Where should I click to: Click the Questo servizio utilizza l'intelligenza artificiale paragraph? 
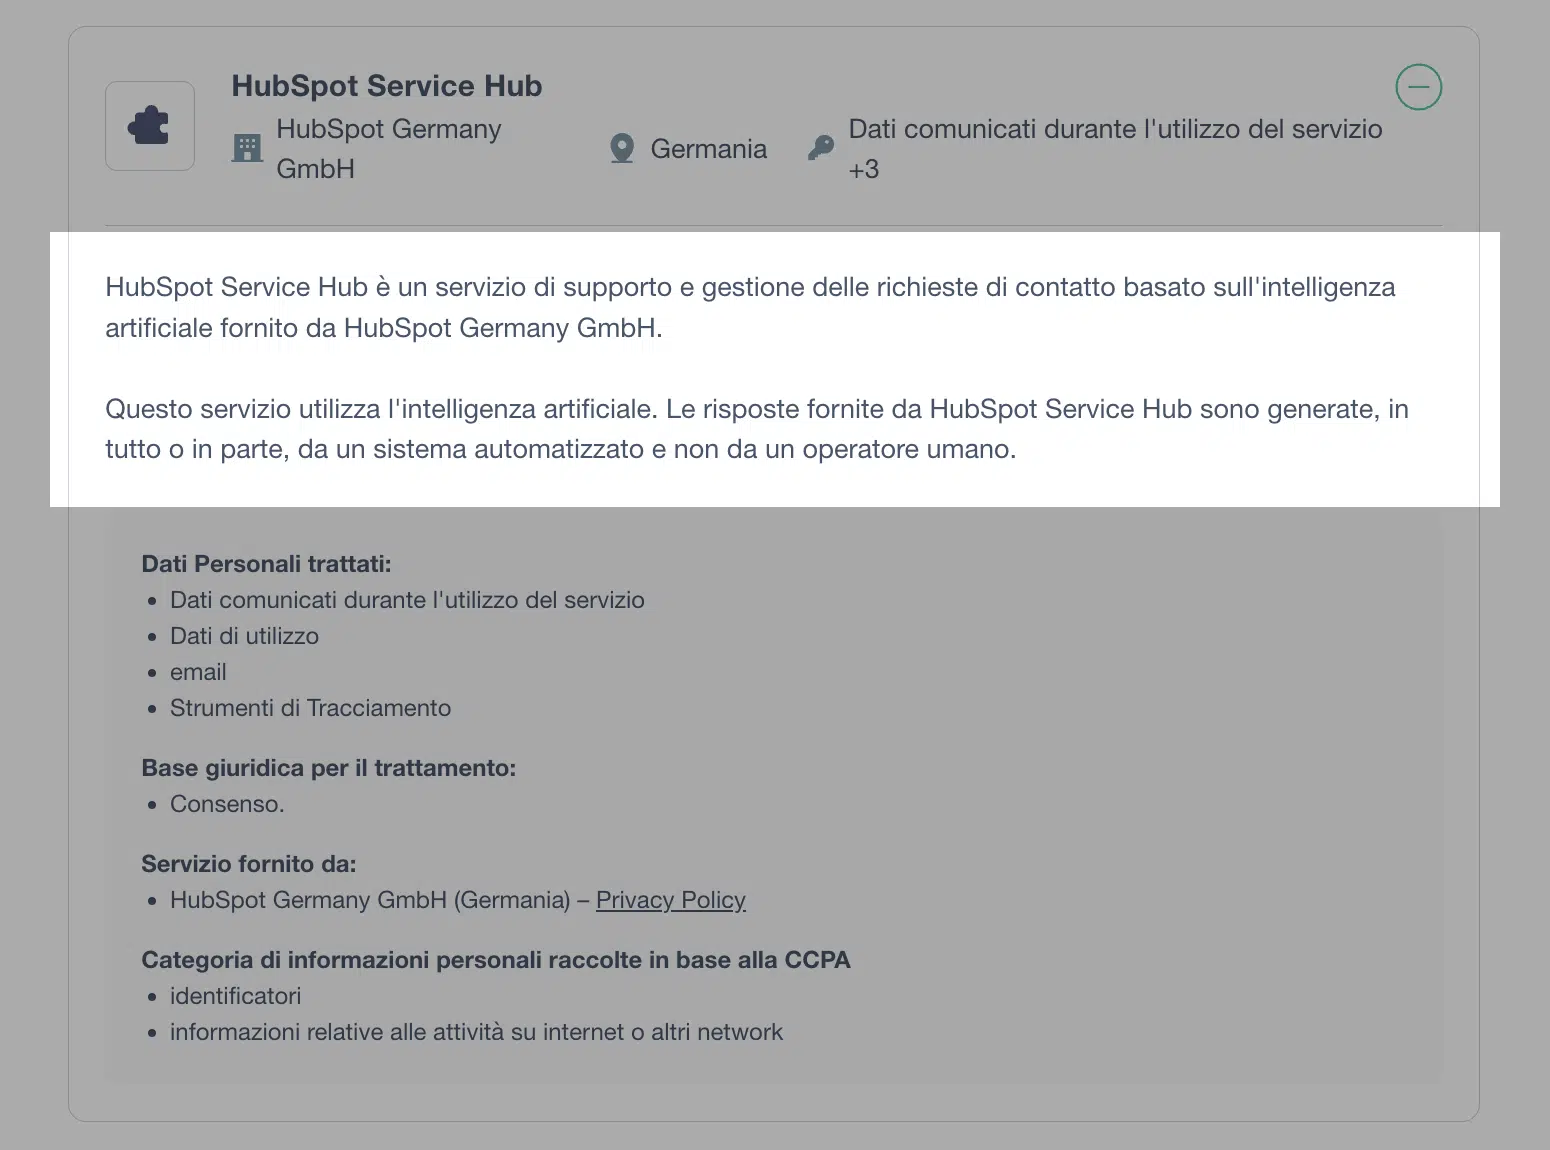pyautogui.click(x=757, y=429)
